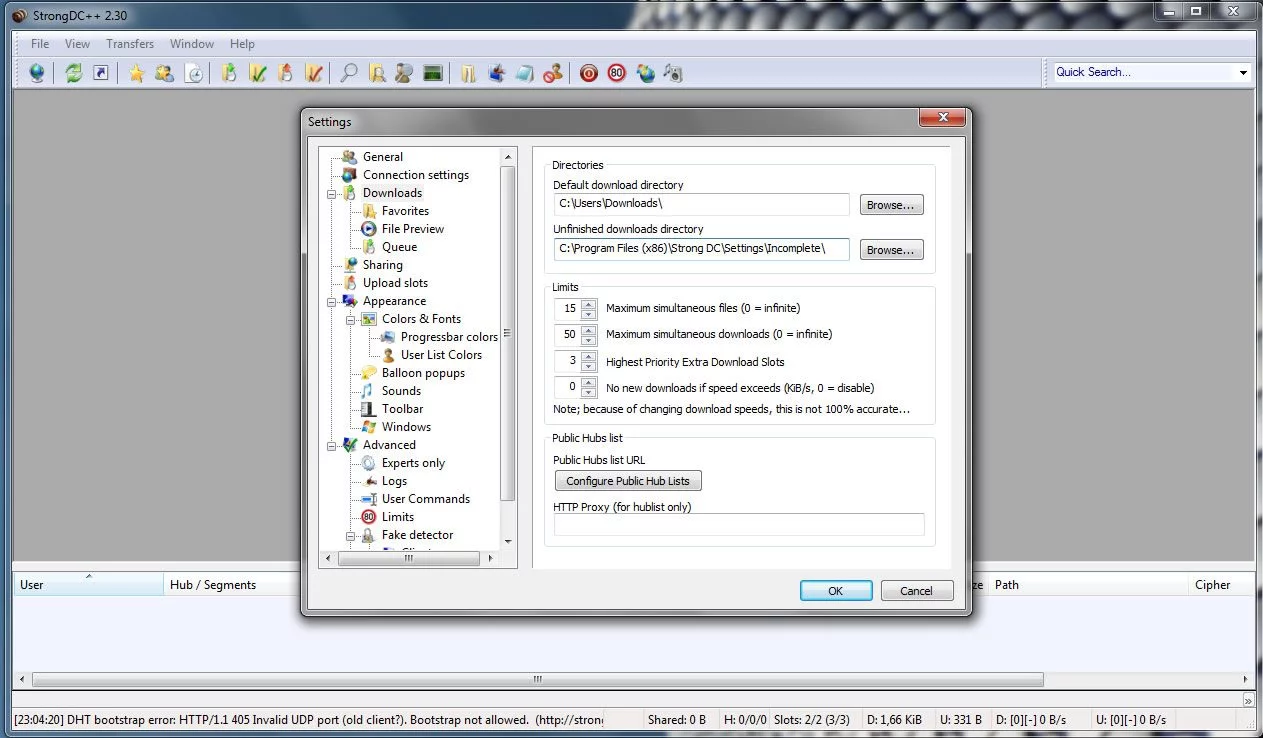Click Configure Public Hub Lists
The image size is (1263, 738).
[x=628, y=481]
